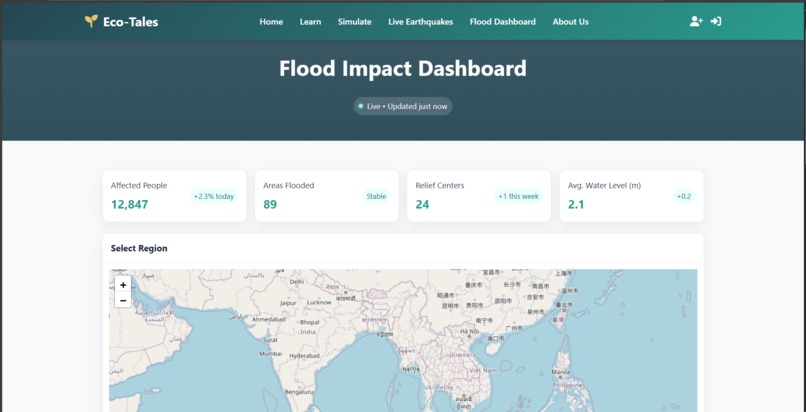
Task: Select the Relief Centers value 24
Action: coord(423,204)
